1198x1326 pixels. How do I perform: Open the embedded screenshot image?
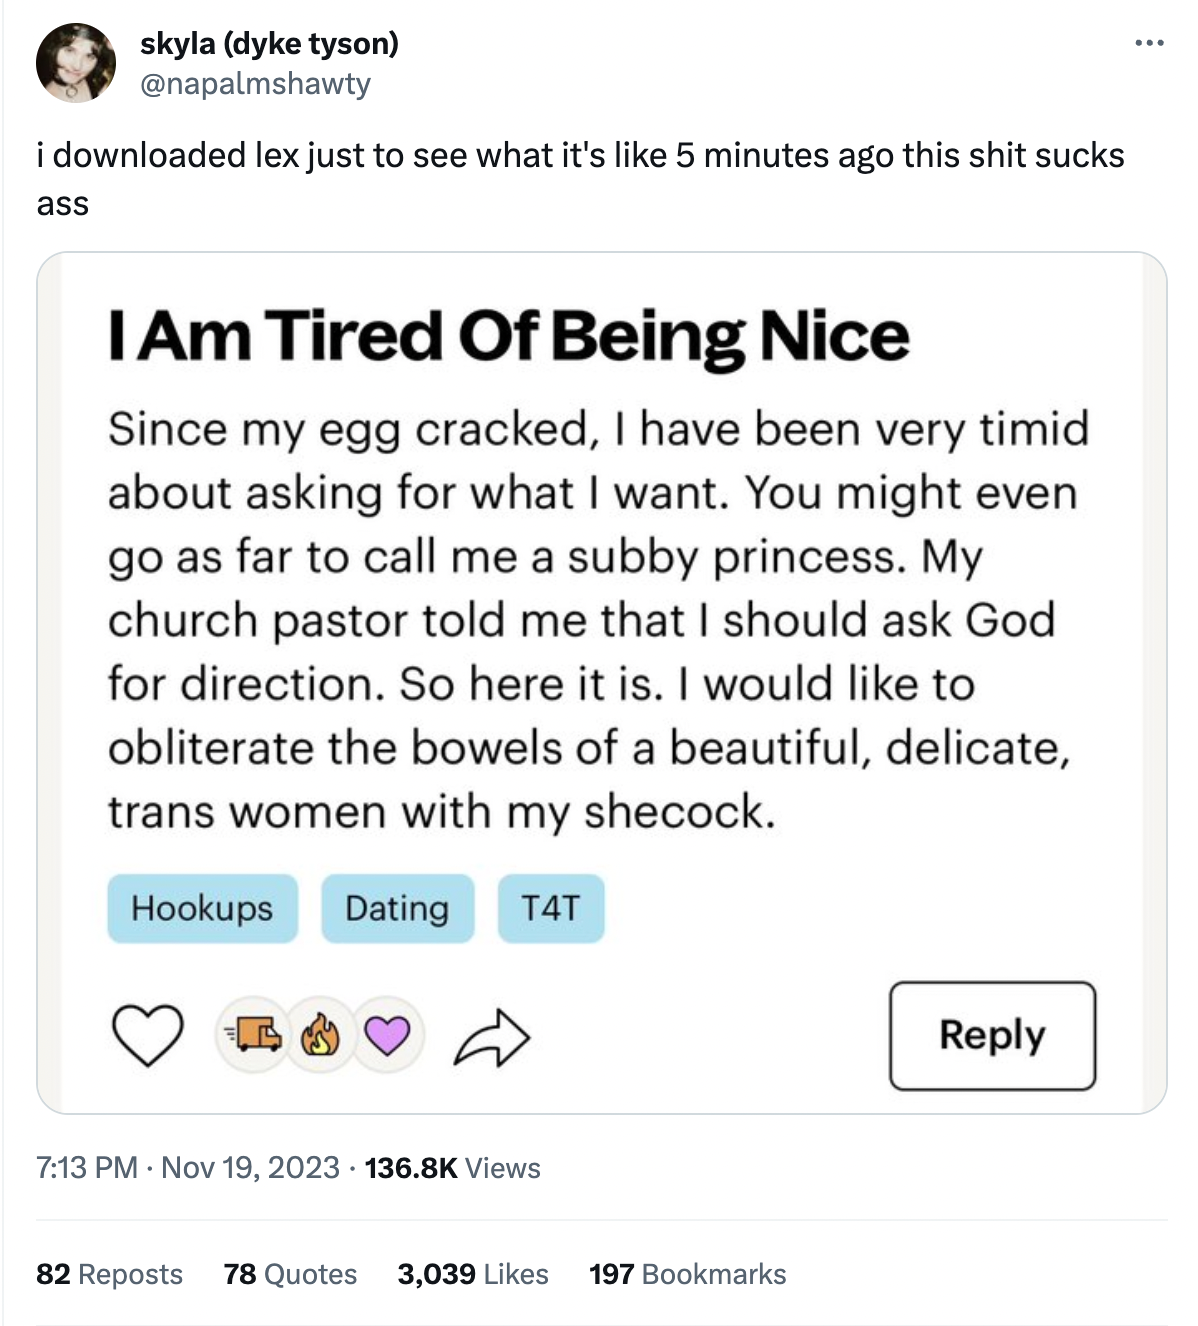pos(600,620)
